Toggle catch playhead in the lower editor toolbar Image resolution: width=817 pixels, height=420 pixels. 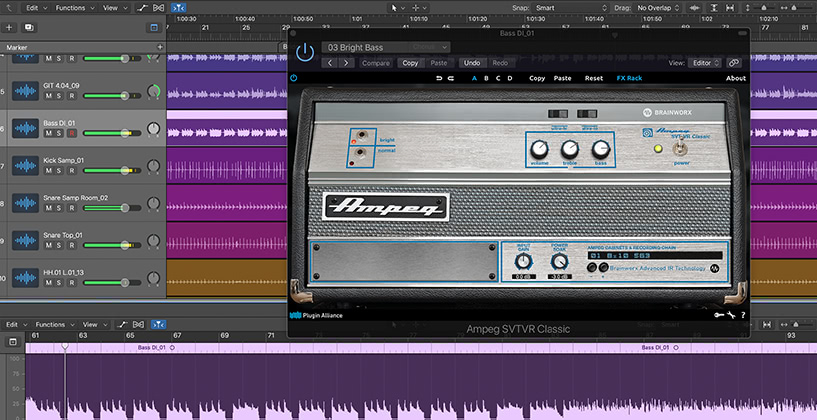pos(158,325)
